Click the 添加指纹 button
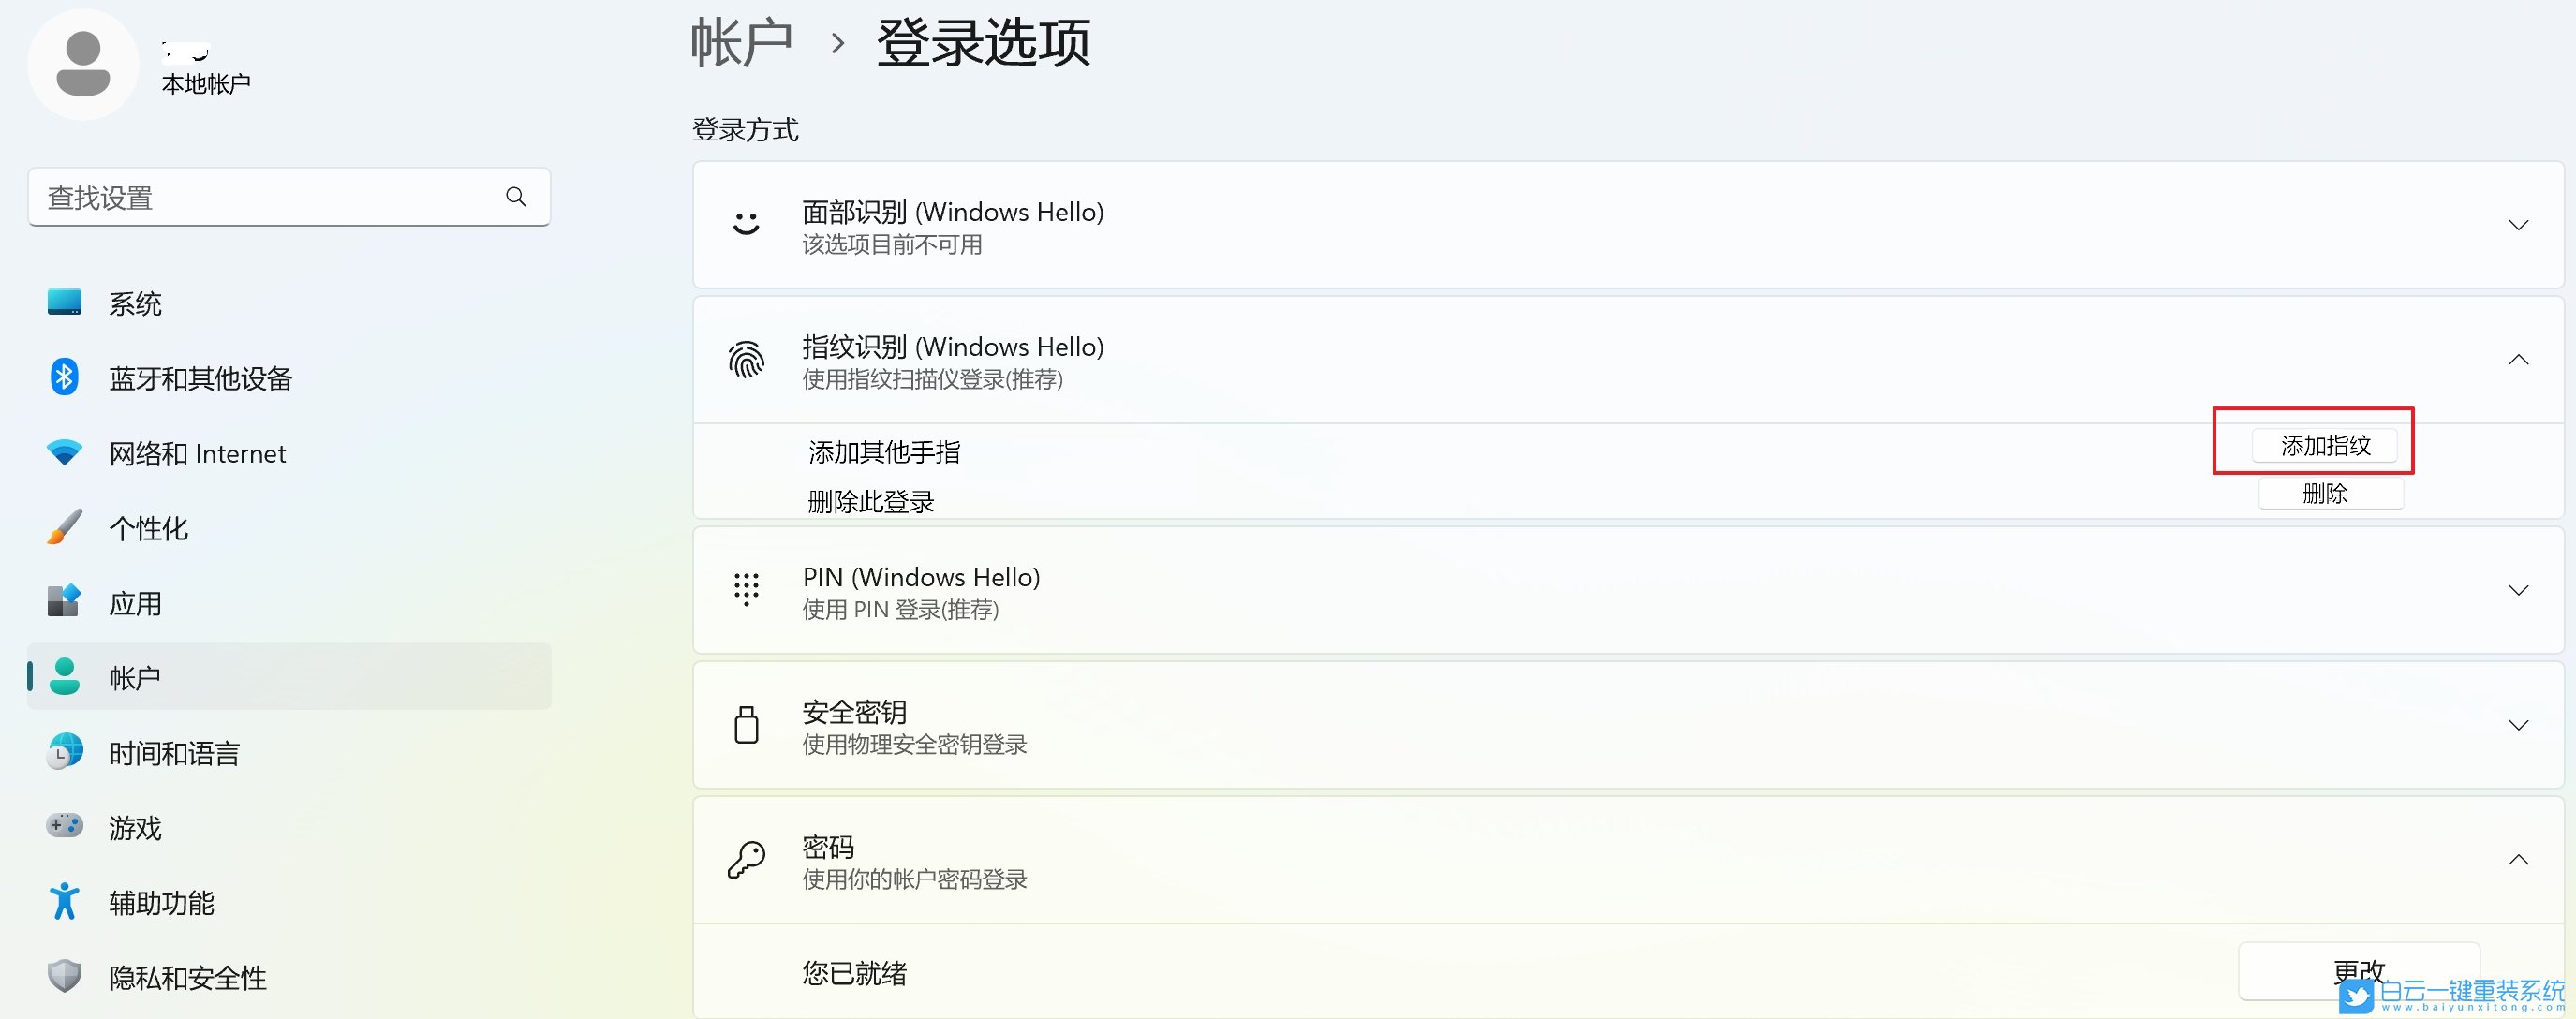The height and width of the screenshot is (1019, 2576). [2324, 444]
